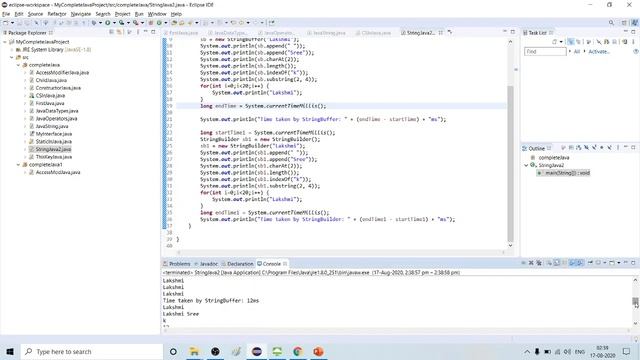Toggle Link with Editor in Package Explorer

coord(119,32)
